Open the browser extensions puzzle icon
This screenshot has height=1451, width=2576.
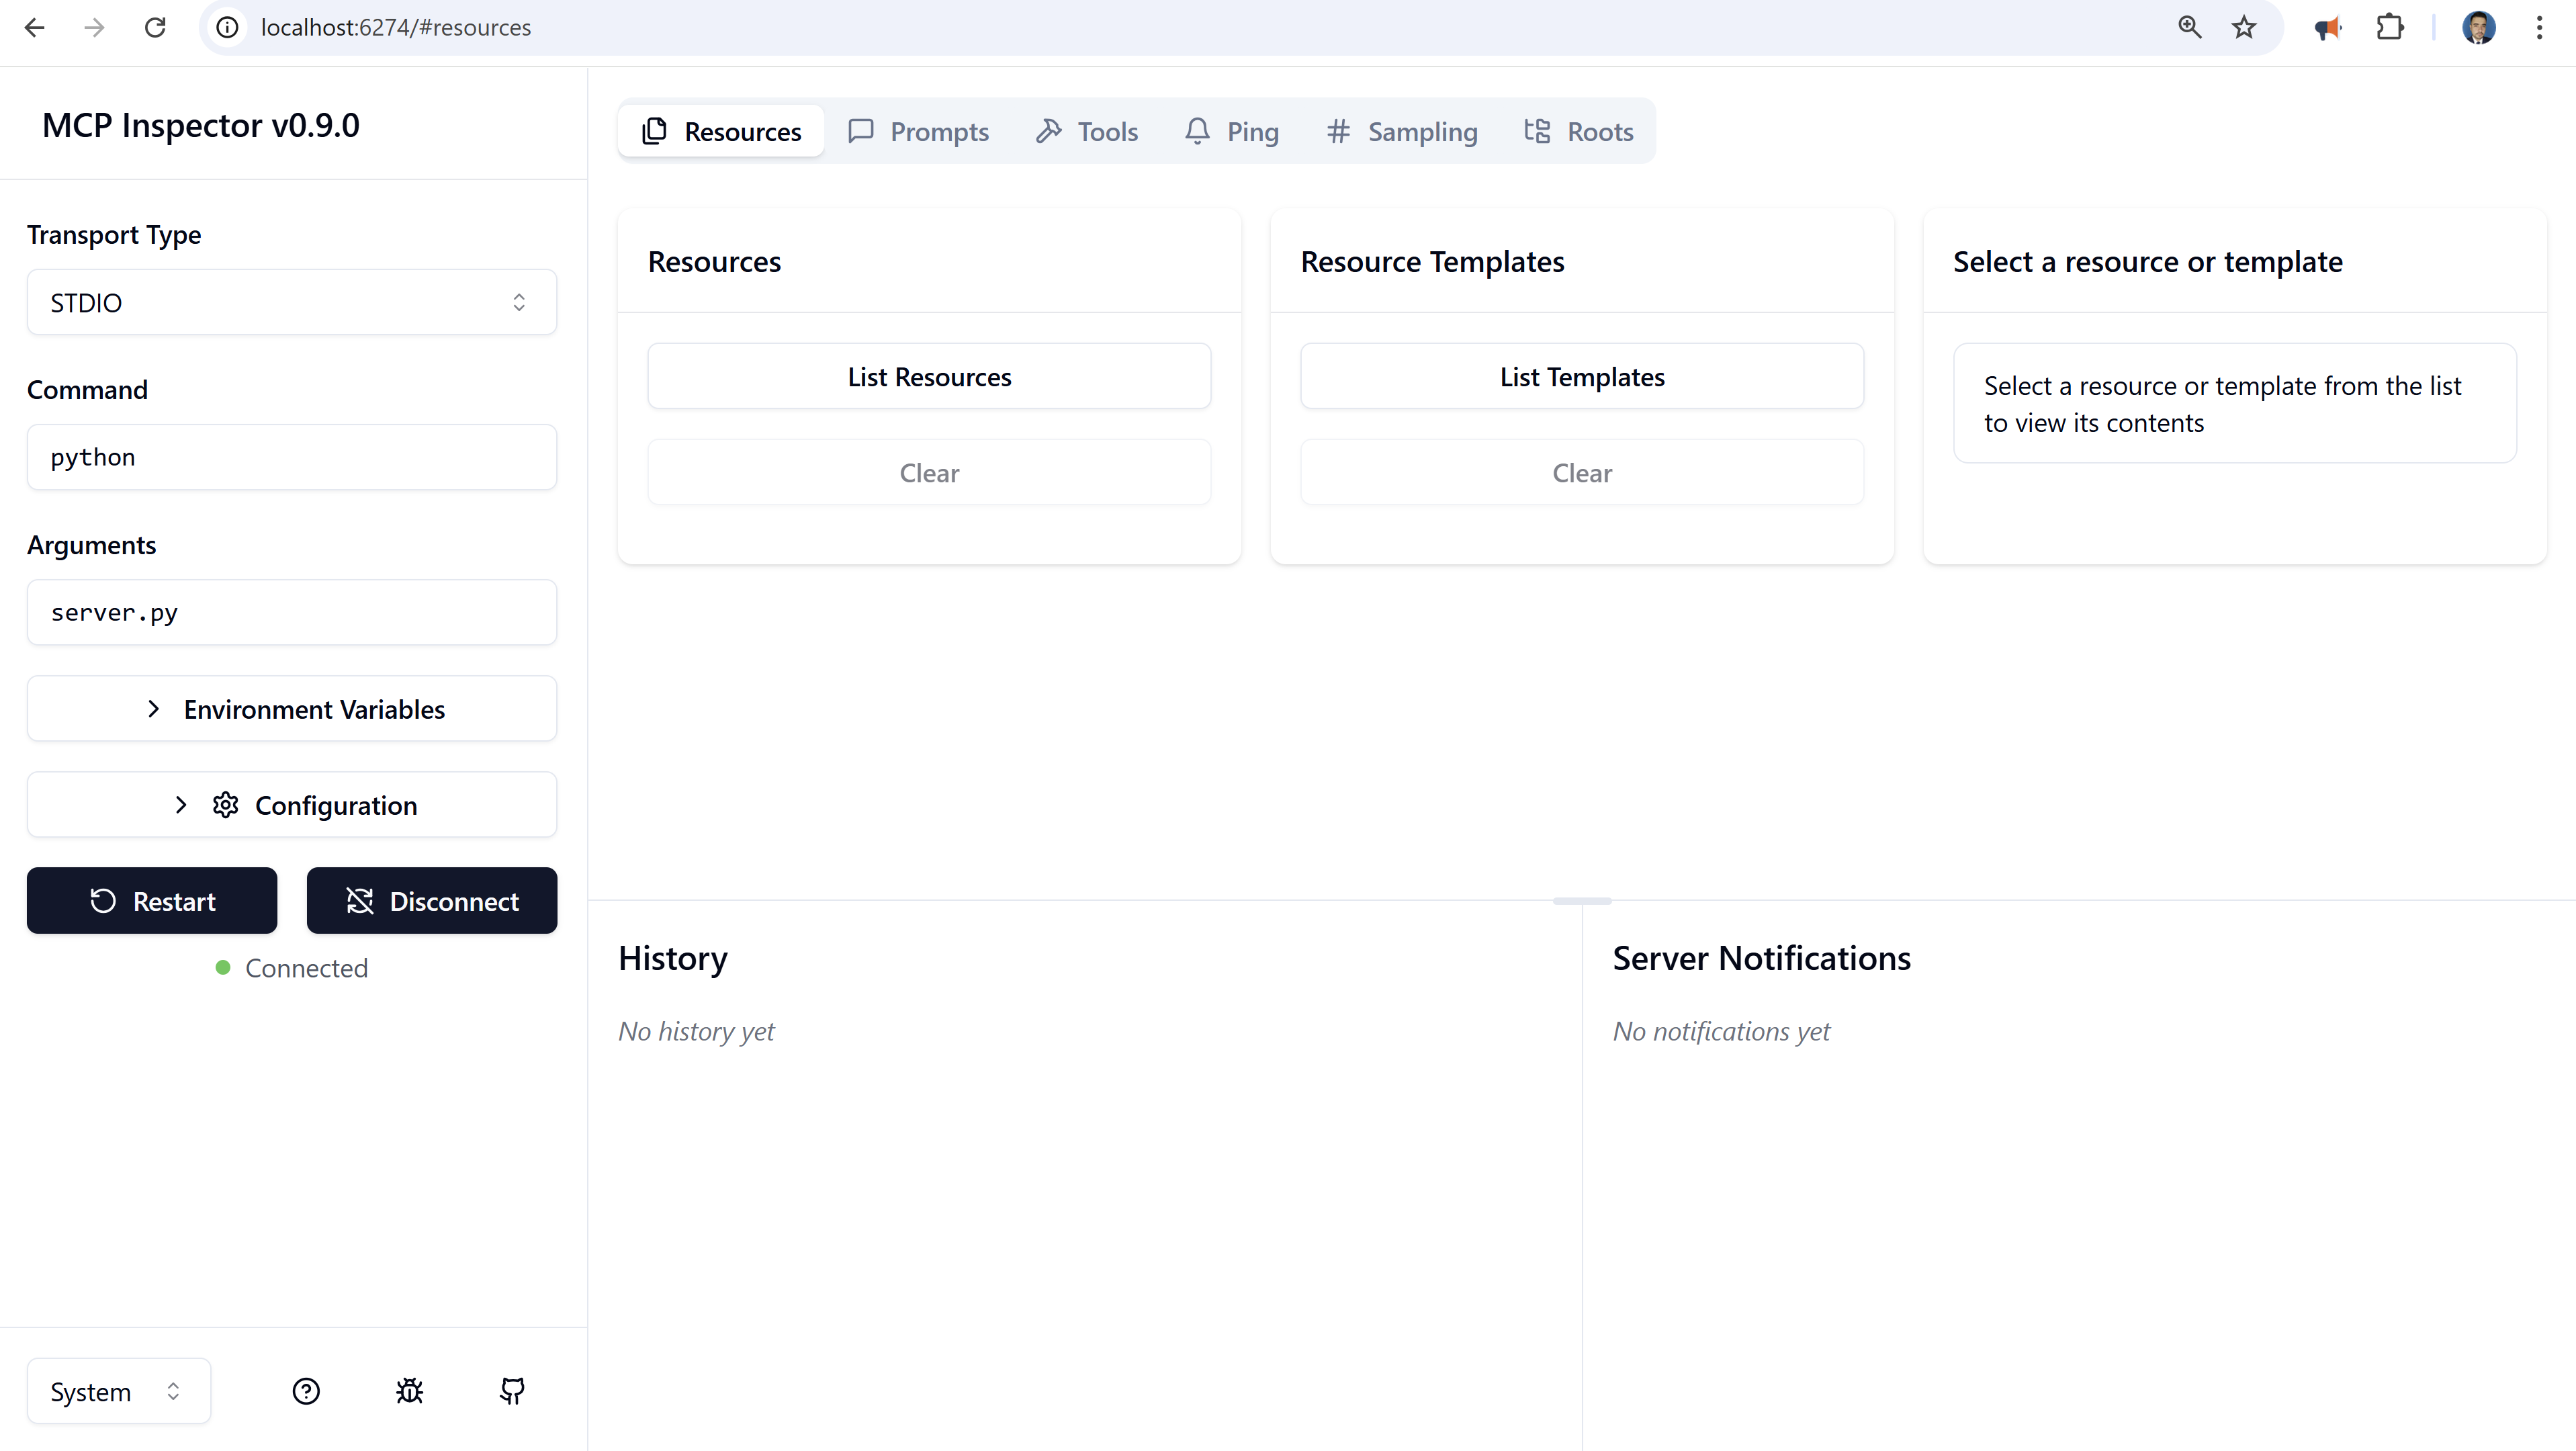pos(2389,27)
